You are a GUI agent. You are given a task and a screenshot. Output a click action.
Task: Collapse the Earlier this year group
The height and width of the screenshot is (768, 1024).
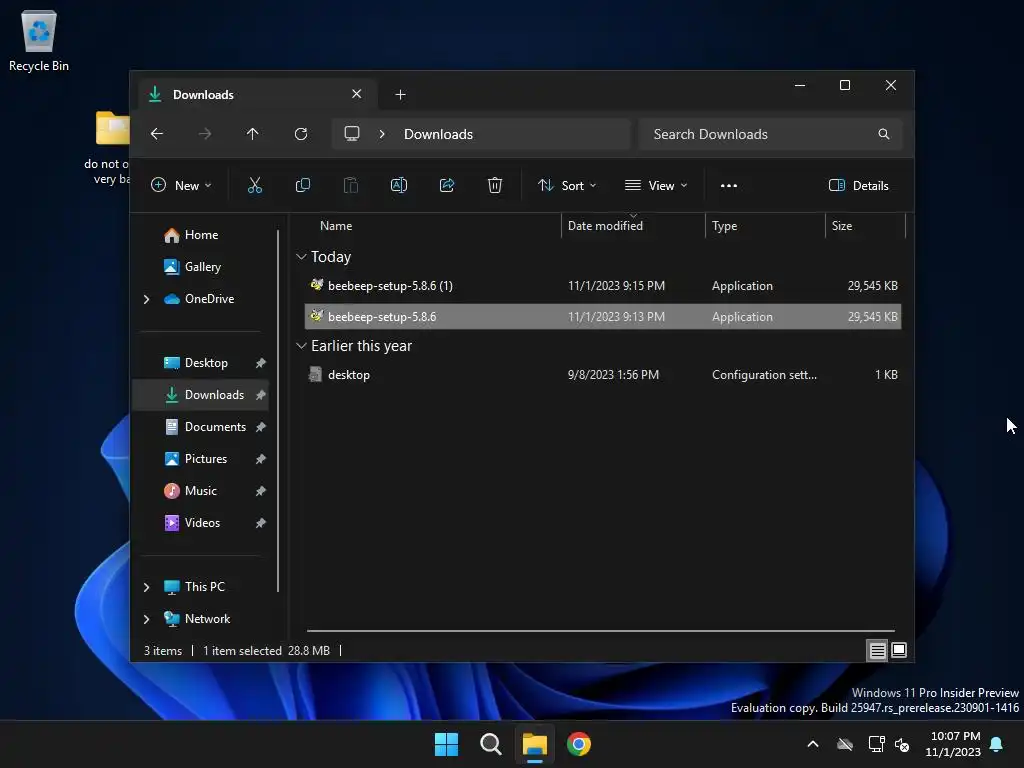pyautogui.click(x=301, y=345)
